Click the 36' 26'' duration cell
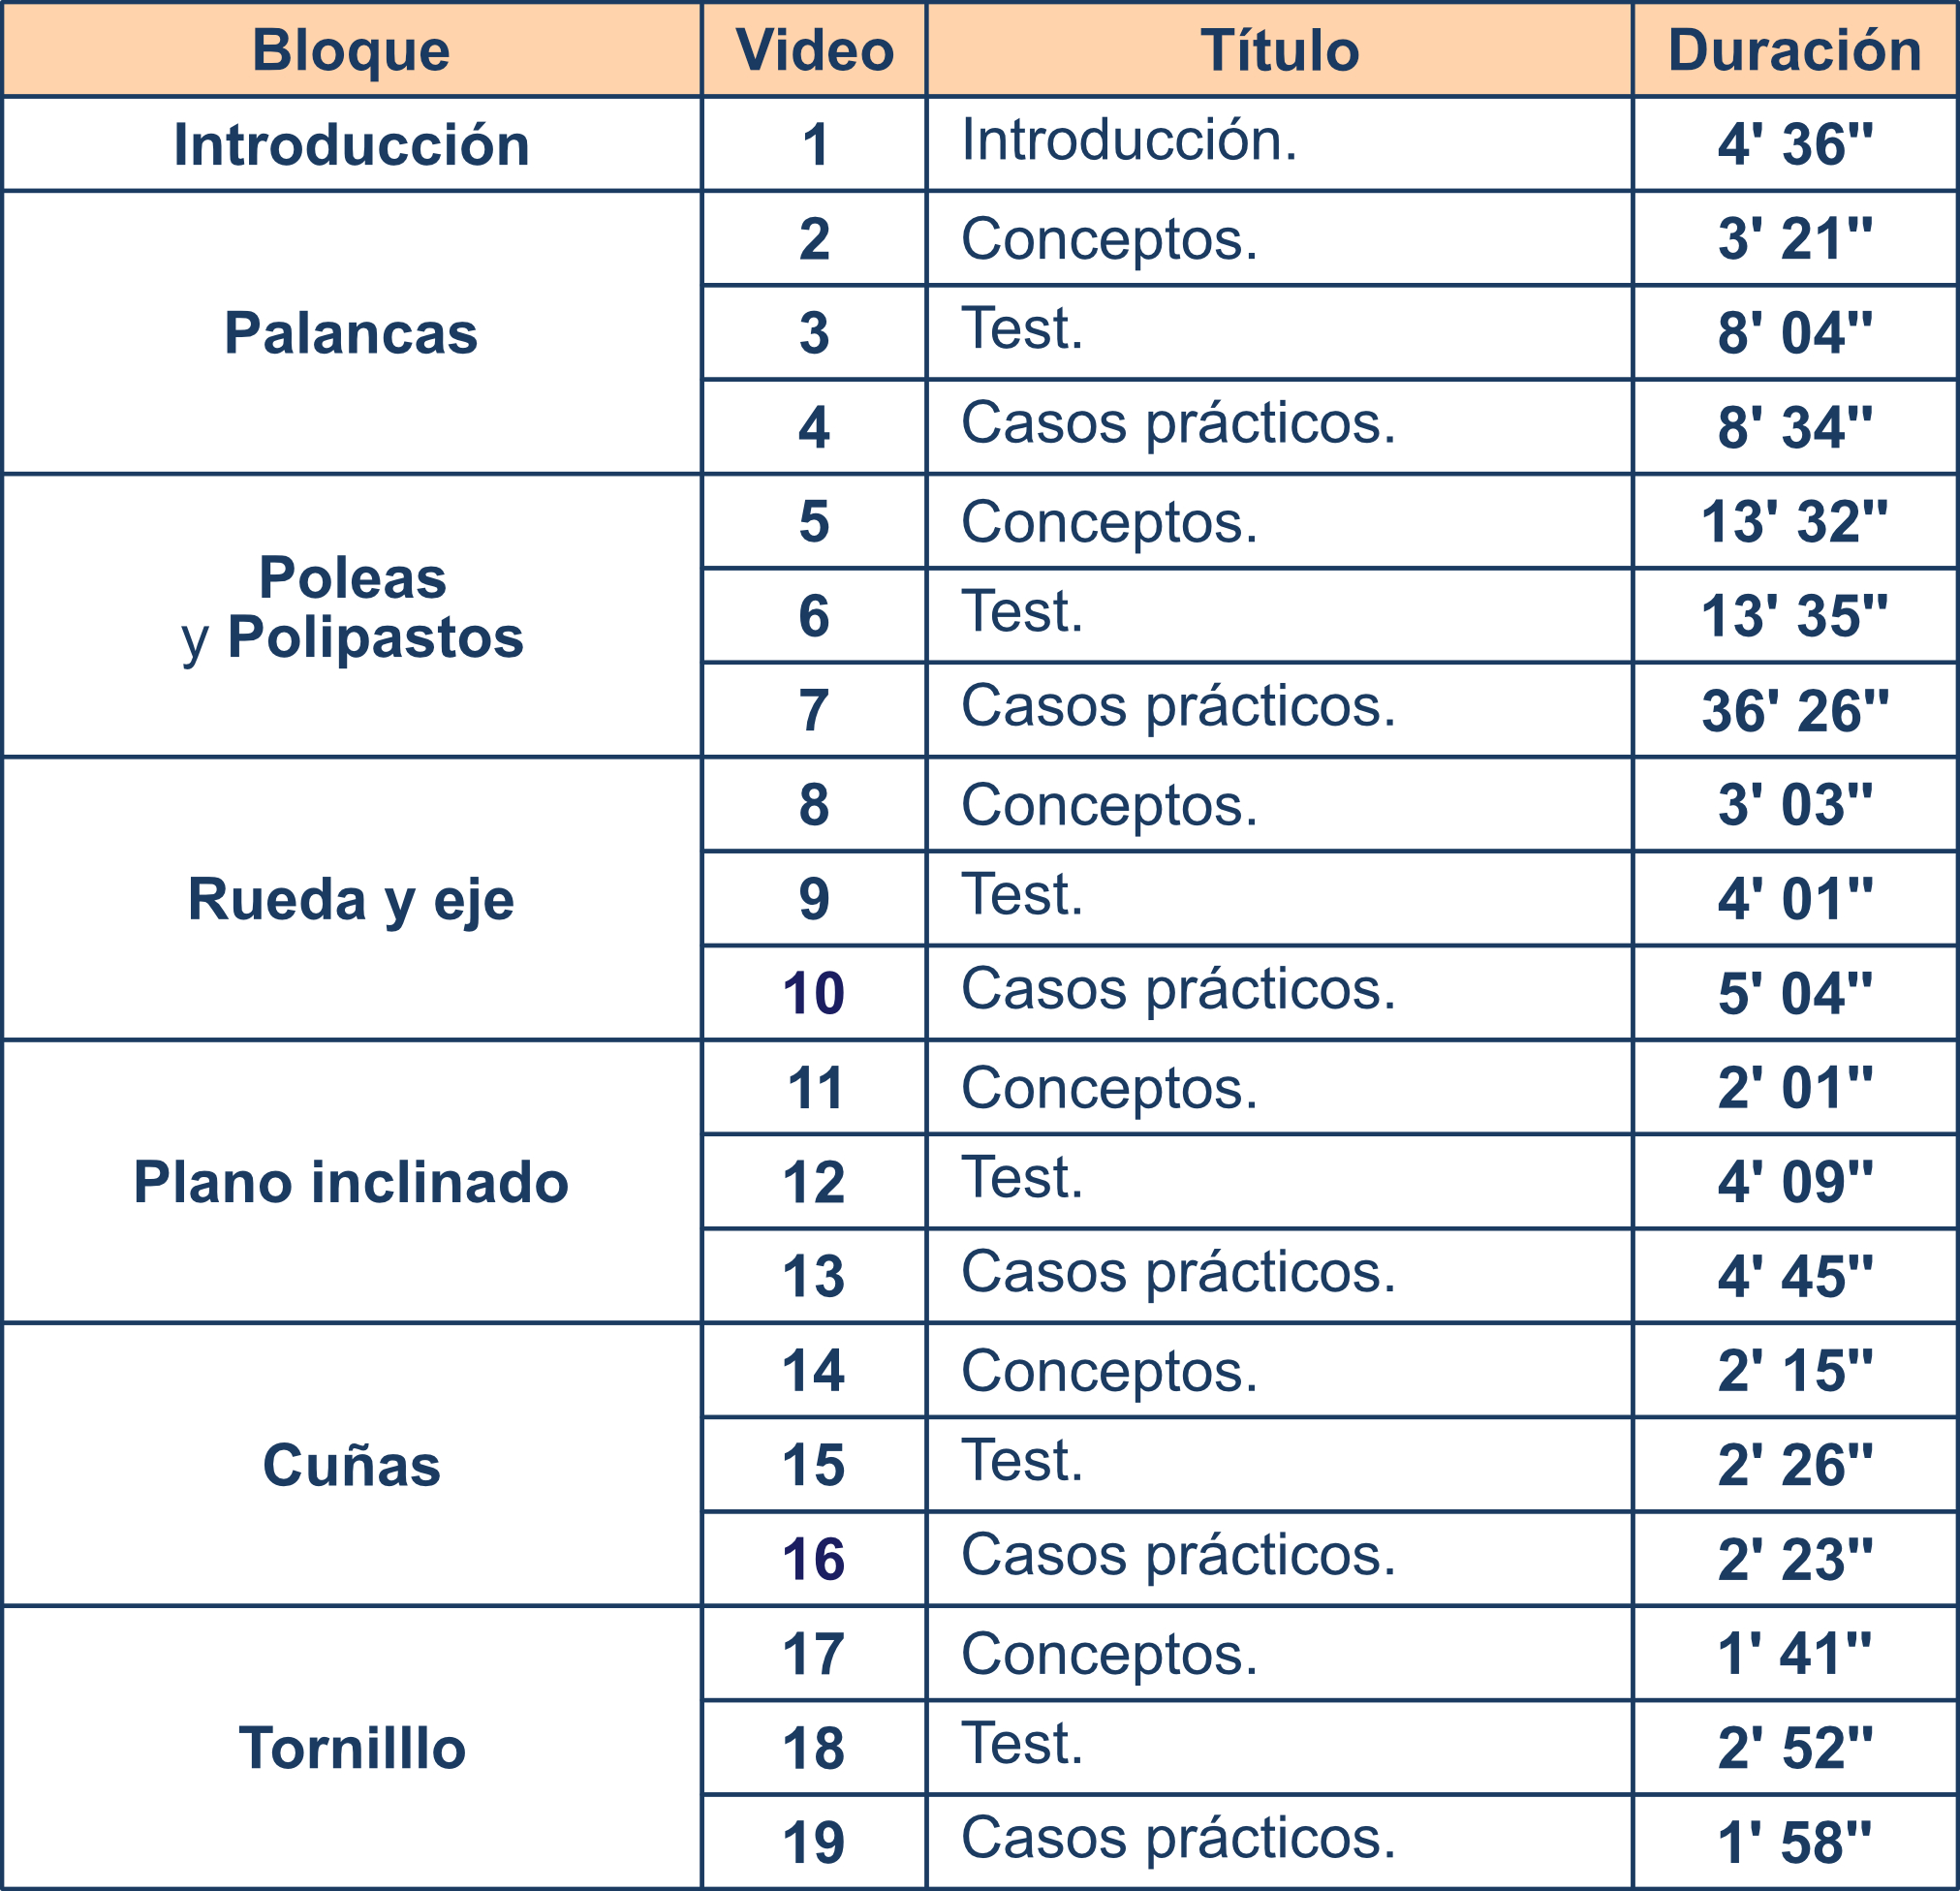Screen dimensions: 1960x1891 pos(1794,710)
